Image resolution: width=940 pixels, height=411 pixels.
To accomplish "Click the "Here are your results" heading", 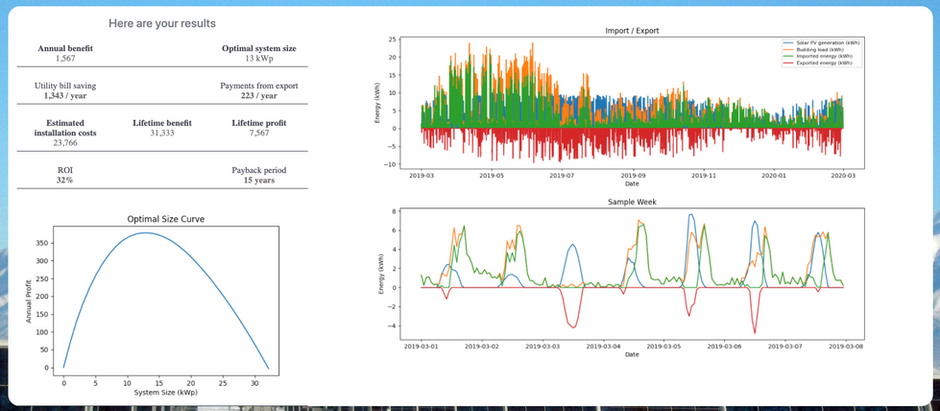I will coord(162,23).
